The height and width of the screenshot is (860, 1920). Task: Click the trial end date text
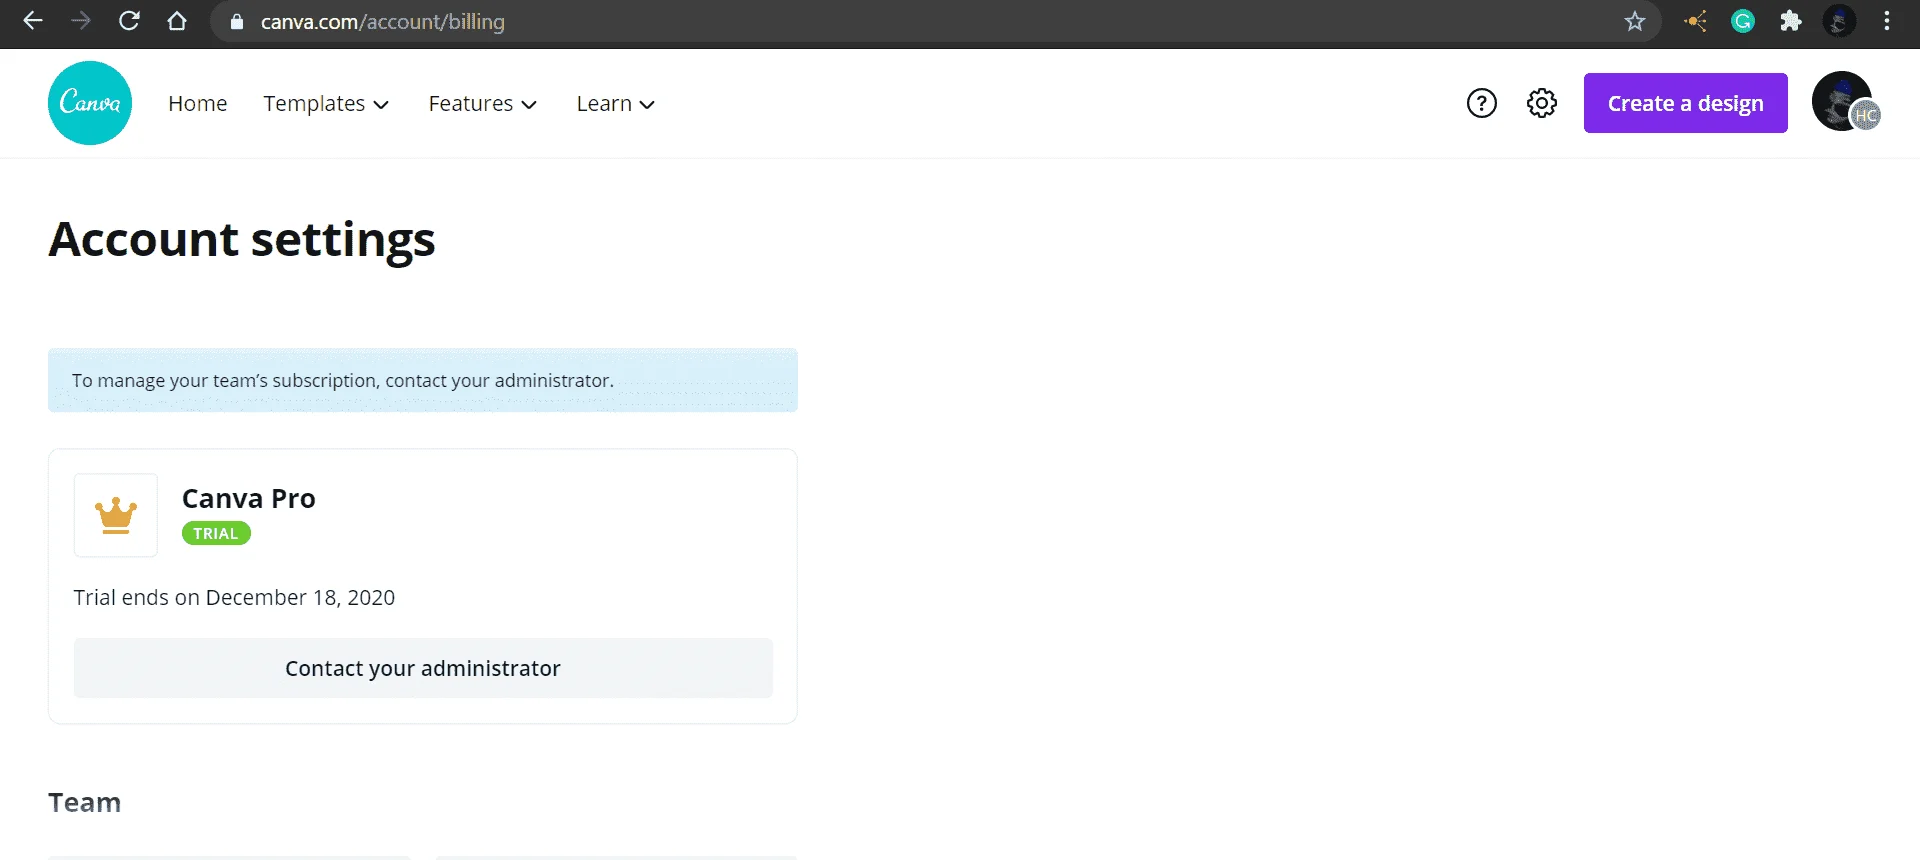point(234,598)
